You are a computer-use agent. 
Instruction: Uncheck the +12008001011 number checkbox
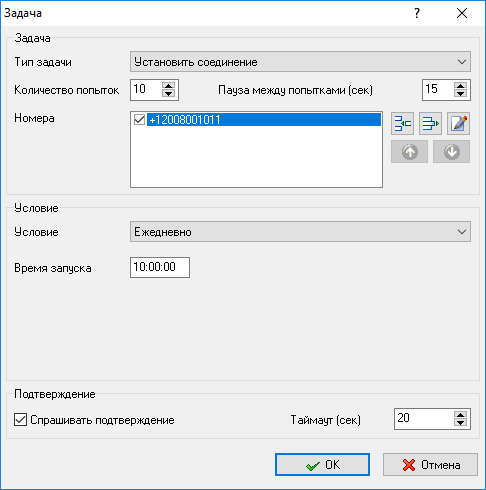[x=139, y=119]
